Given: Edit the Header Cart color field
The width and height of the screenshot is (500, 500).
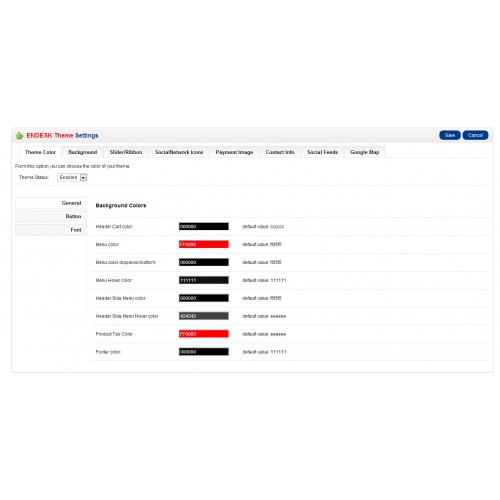Looking at the screenshot, I should [204, 227].
